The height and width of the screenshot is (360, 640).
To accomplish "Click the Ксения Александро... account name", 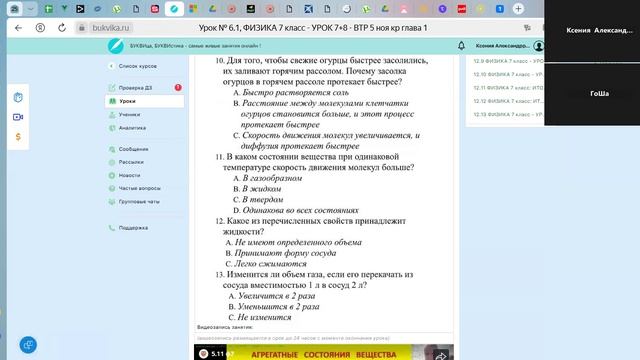I will pyautogui.click(x=502, y=46).
